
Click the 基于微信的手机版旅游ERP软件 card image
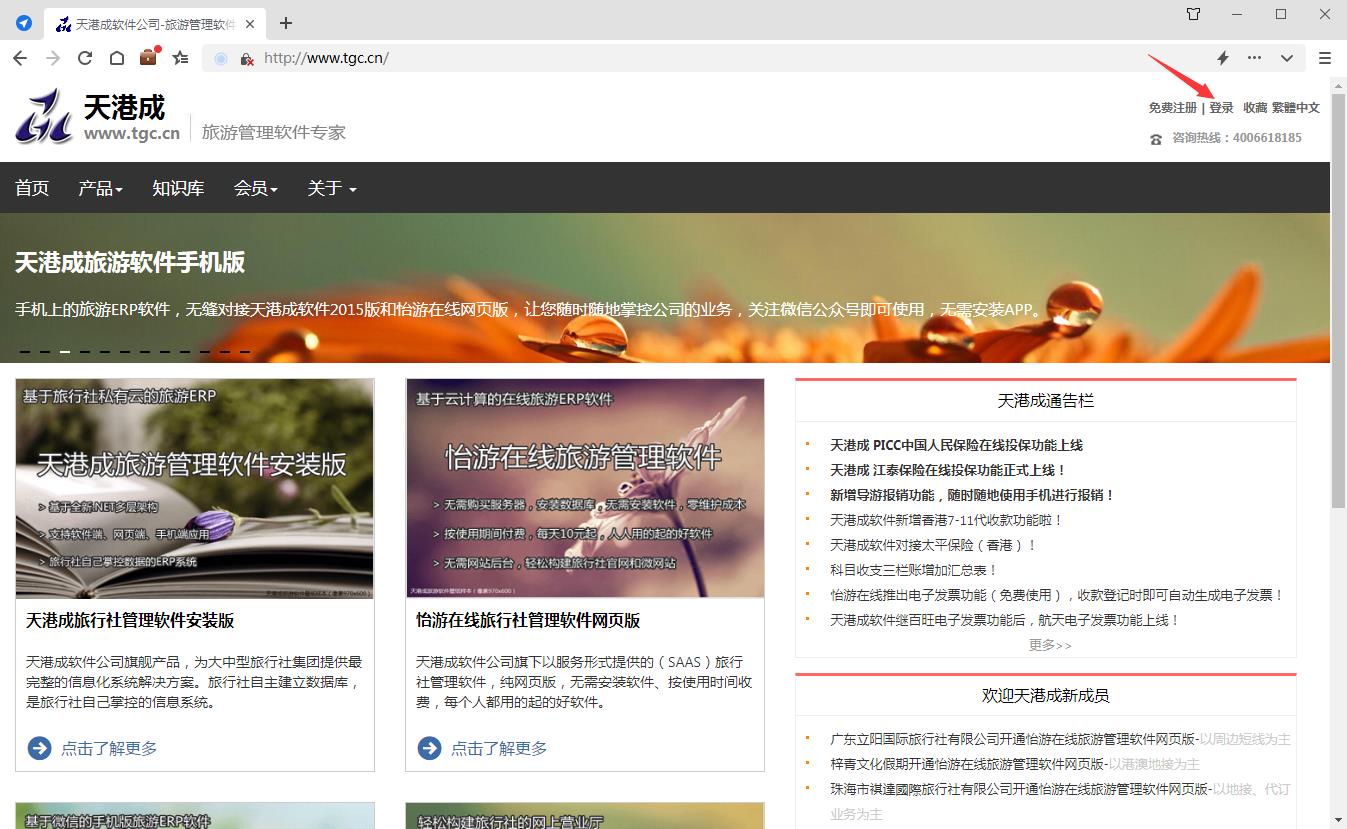[195, 816]
